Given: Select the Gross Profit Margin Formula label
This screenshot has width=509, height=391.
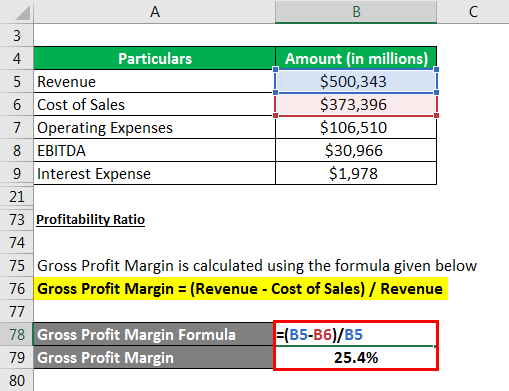Looking at the screenshot, I should pyautogui.click(x=155, y=334).
